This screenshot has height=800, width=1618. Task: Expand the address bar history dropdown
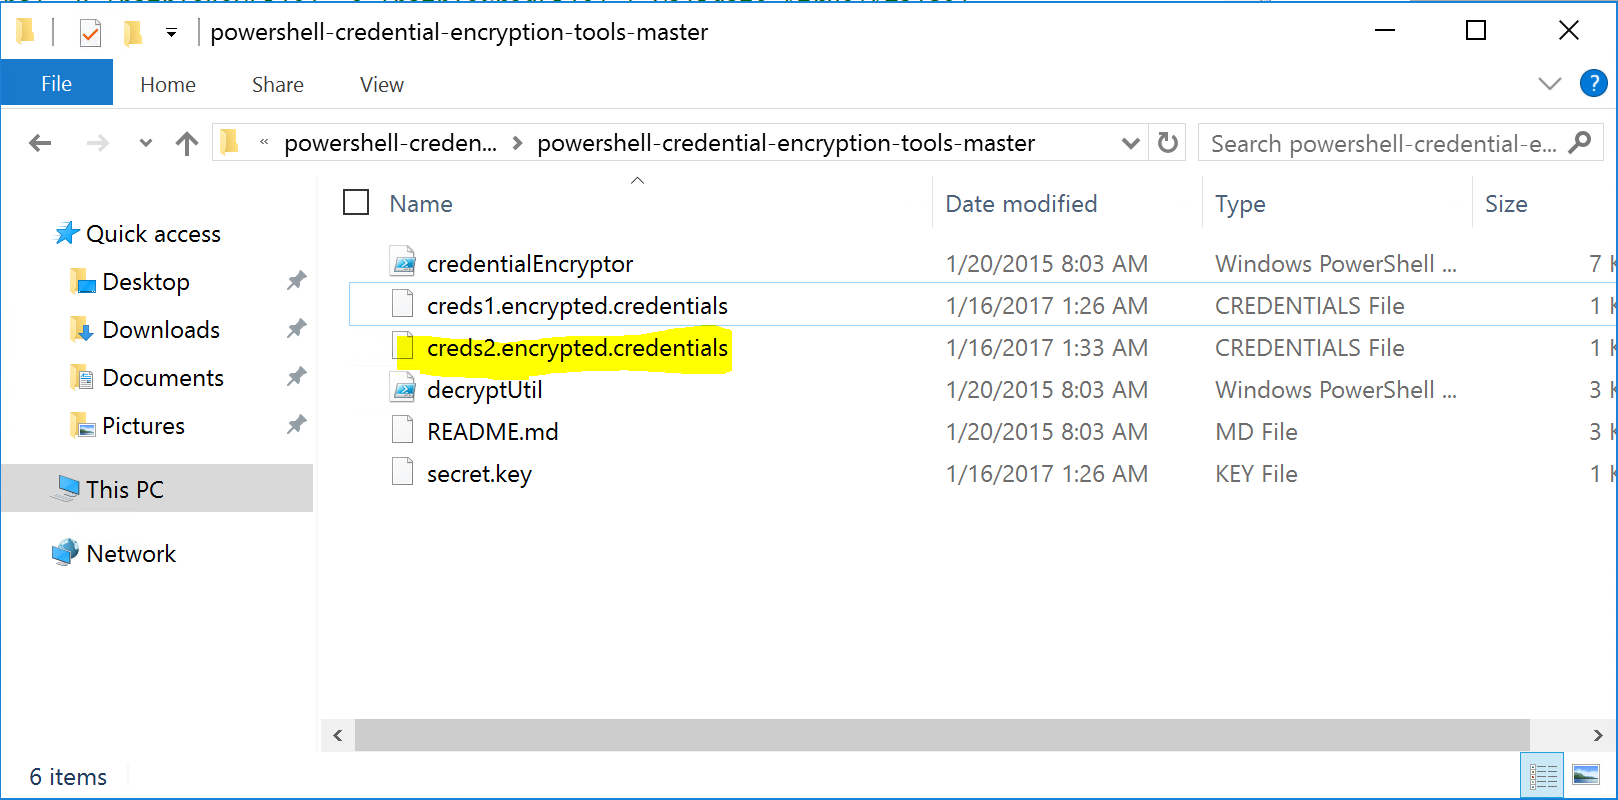click(1130, 144)
